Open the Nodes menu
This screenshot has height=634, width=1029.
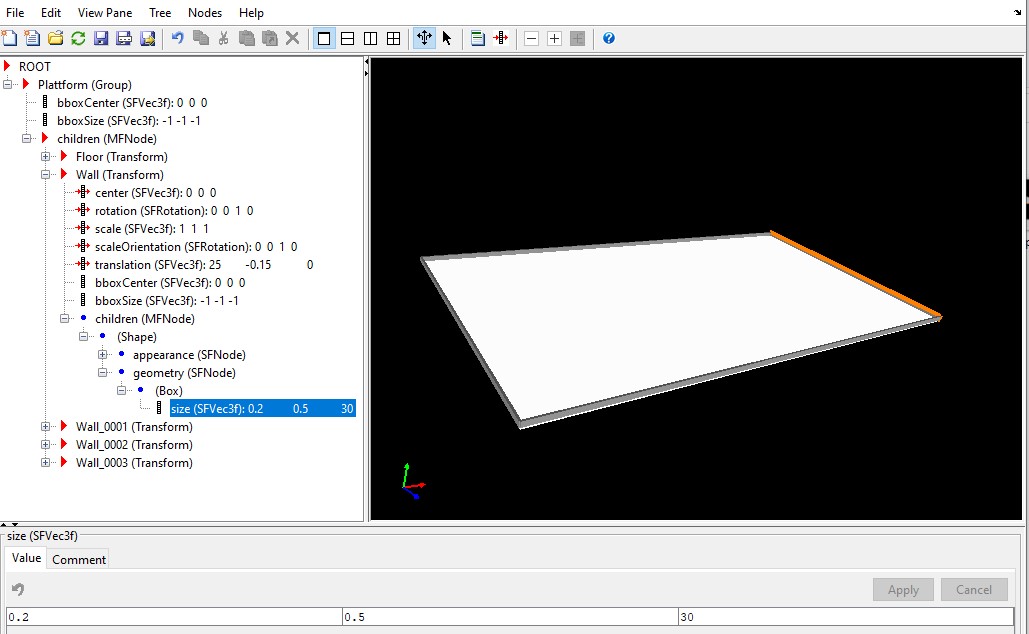[x=205, y=13]
